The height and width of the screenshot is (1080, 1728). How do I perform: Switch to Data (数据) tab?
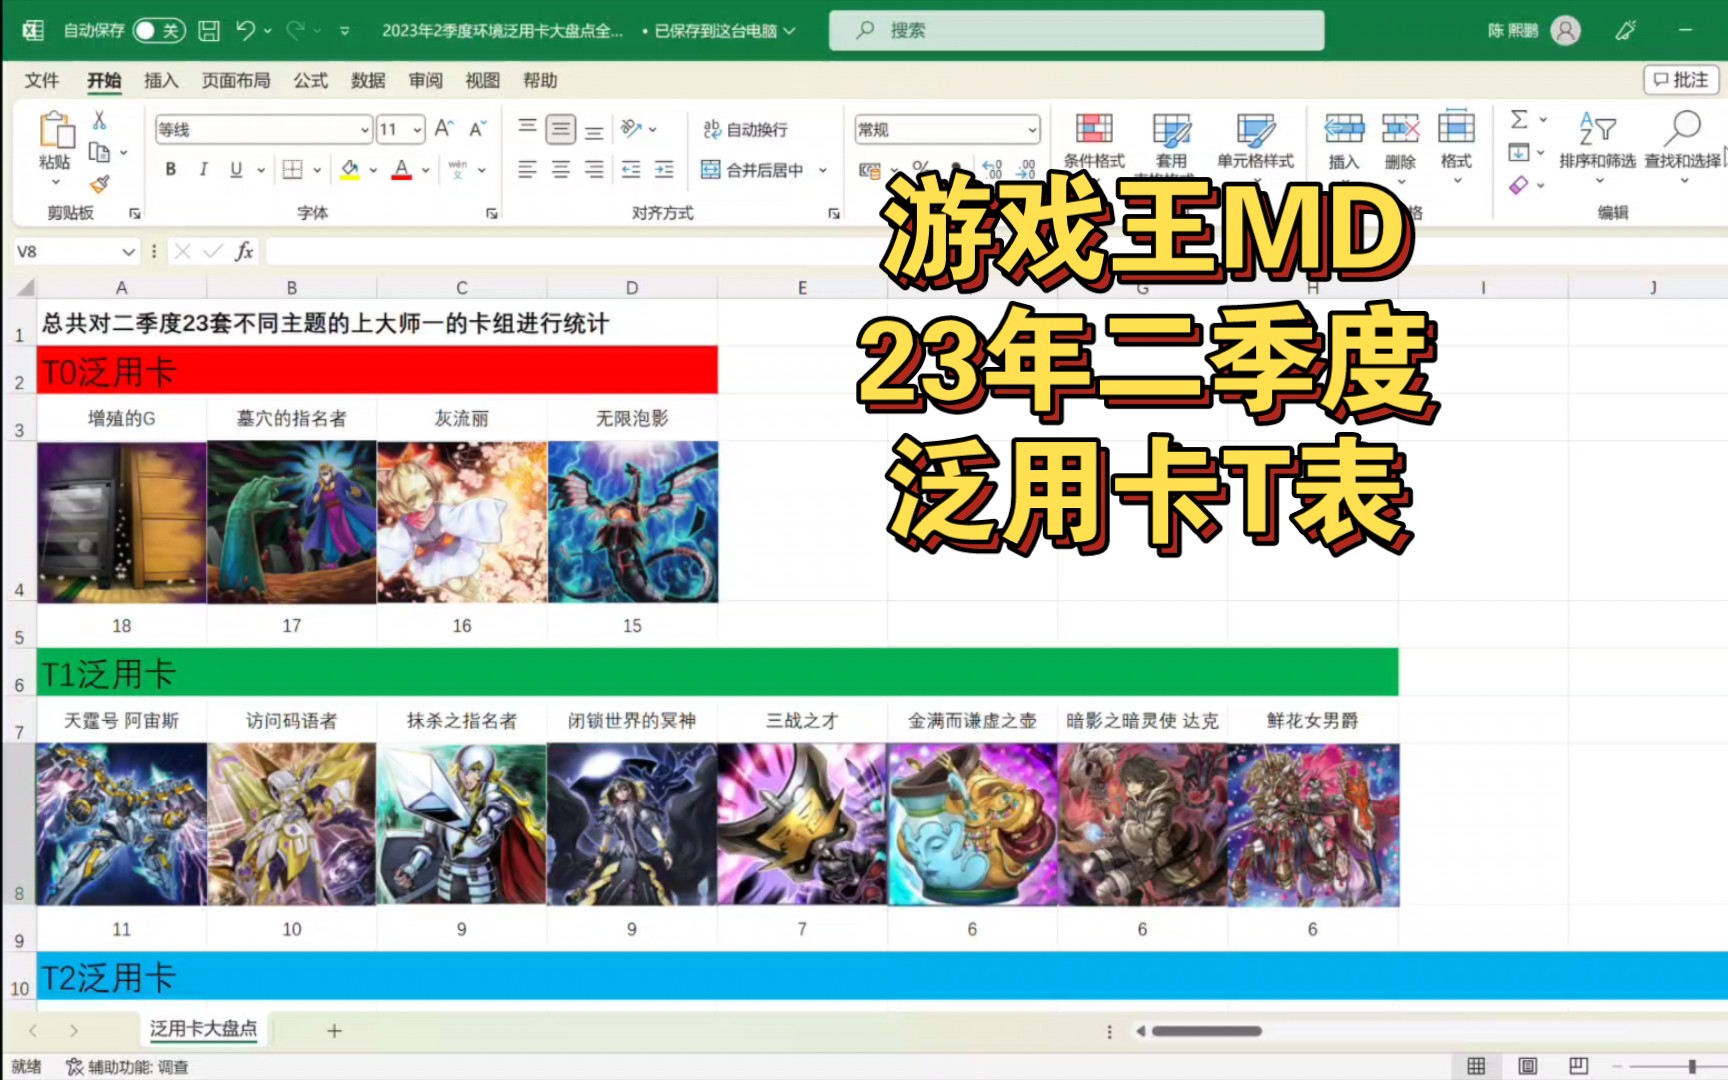tap(368, 80)
